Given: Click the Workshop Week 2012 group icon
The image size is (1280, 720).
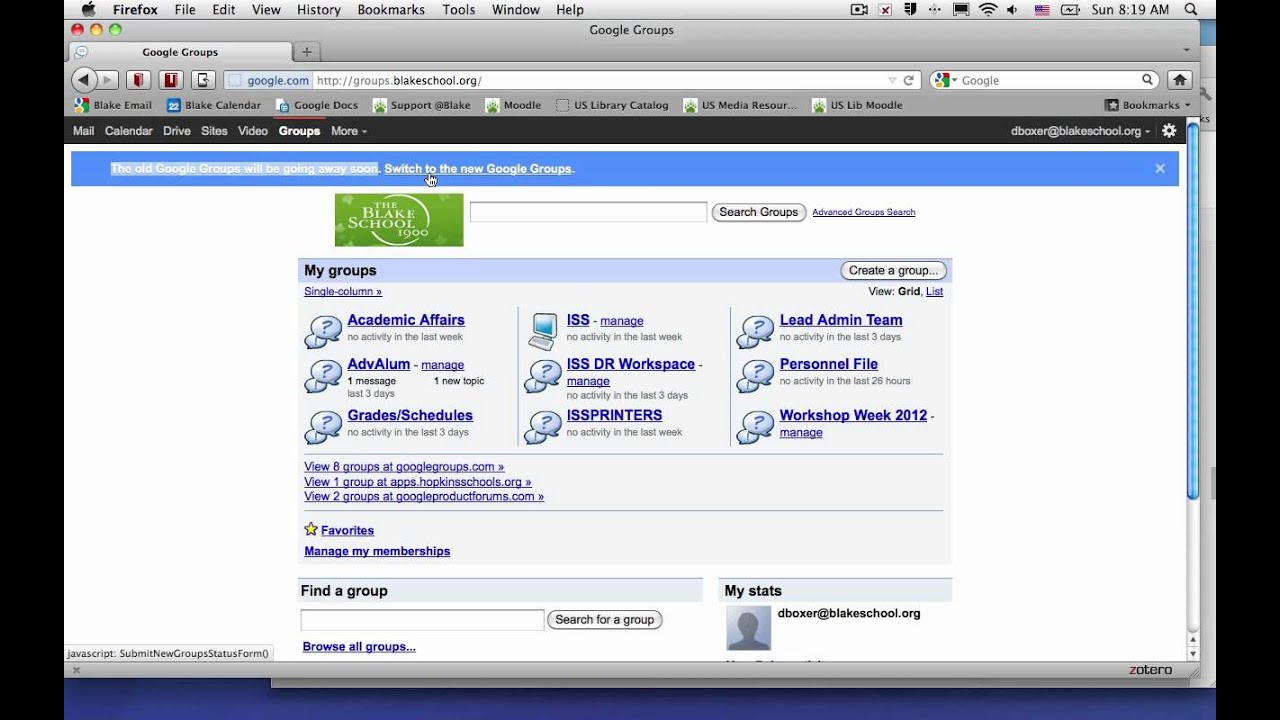Looking at the screenshot, I should pyautogui.click(x=755, y=426).
